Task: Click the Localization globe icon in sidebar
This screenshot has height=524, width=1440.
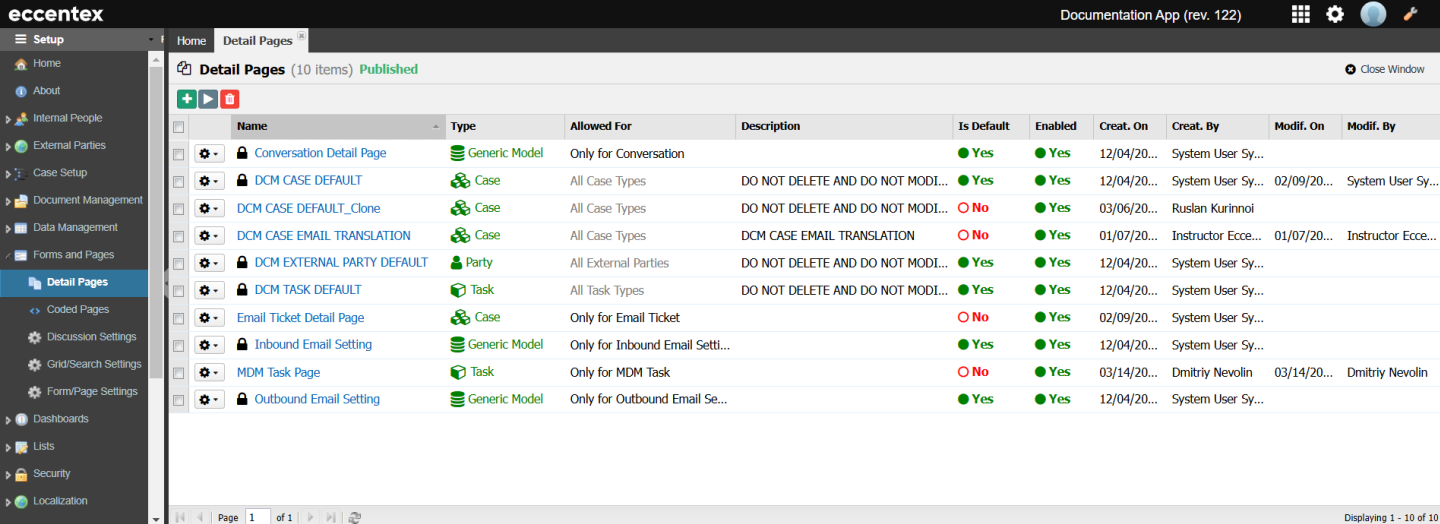Action: click(21, 501)
